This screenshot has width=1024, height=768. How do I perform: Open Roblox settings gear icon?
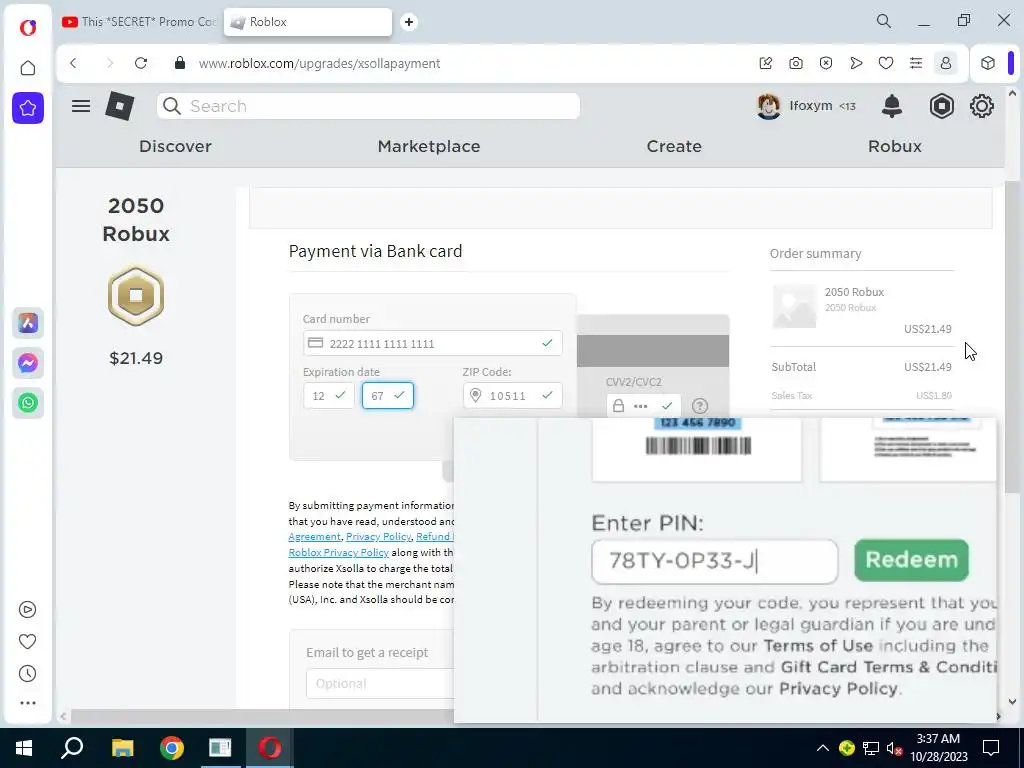[982, 106]
